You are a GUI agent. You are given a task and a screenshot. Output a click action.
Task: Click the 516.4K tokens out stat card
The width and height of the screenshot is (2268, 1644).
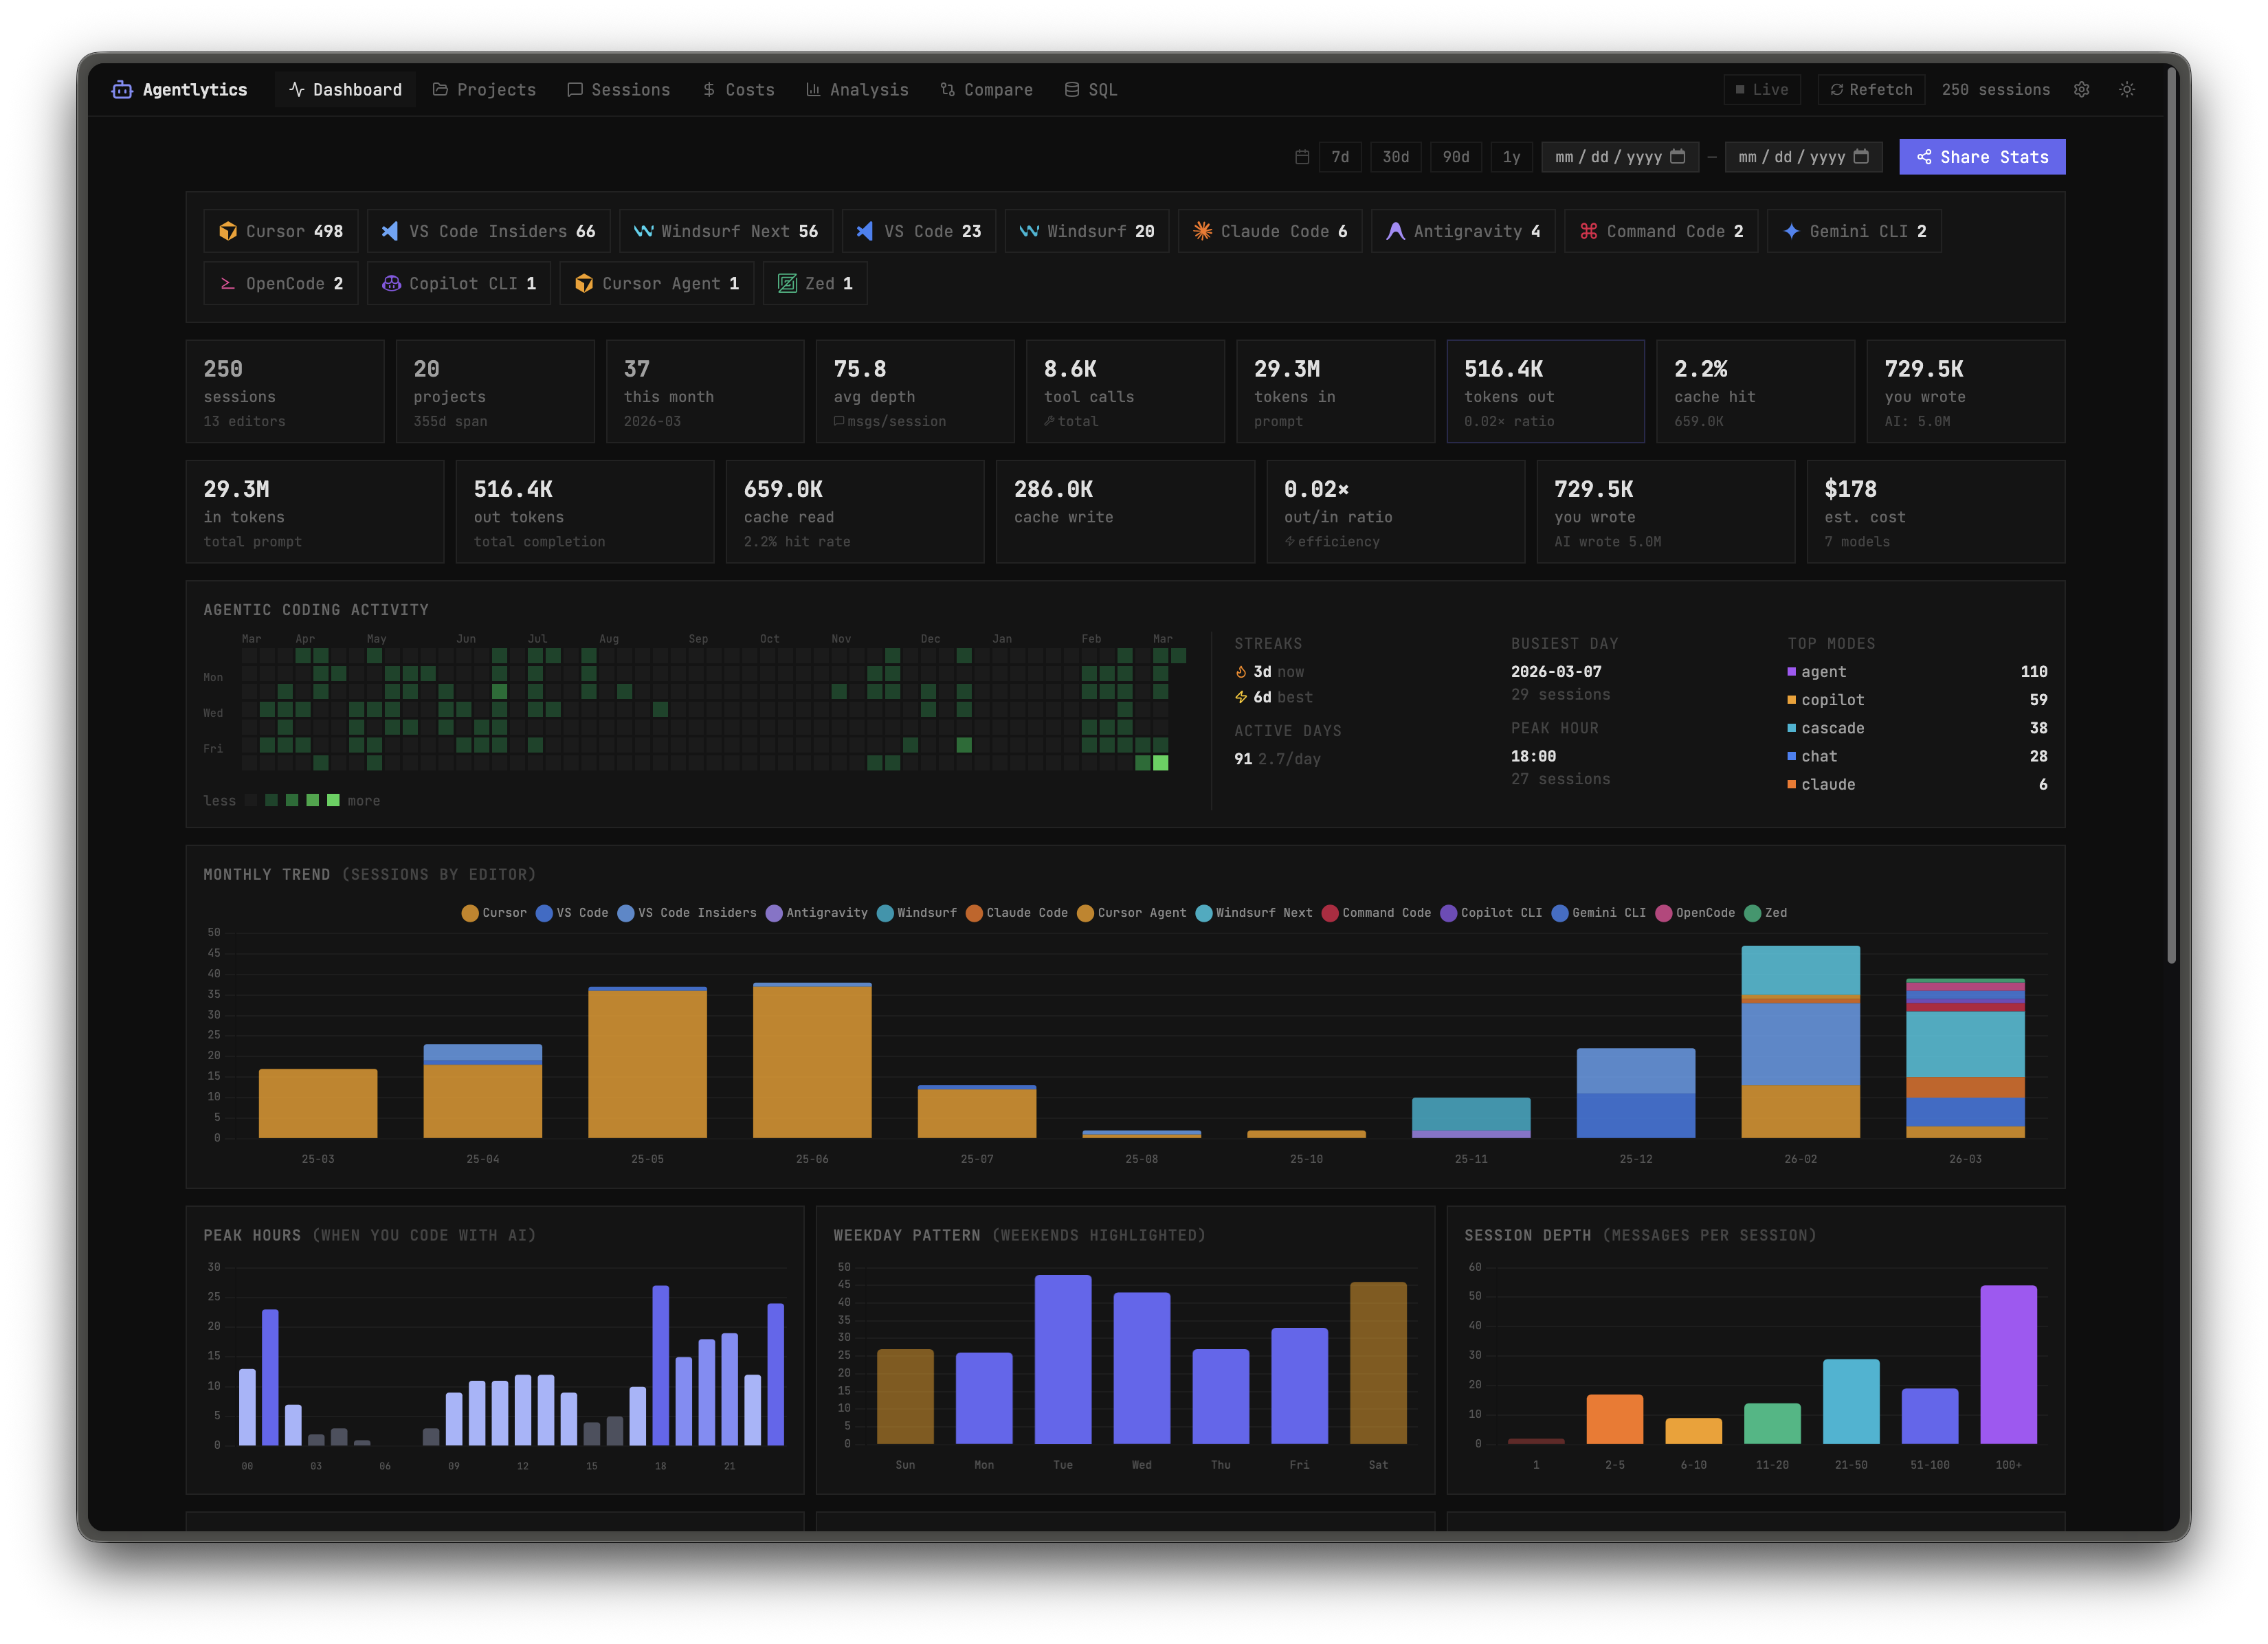click(1545, 391)
